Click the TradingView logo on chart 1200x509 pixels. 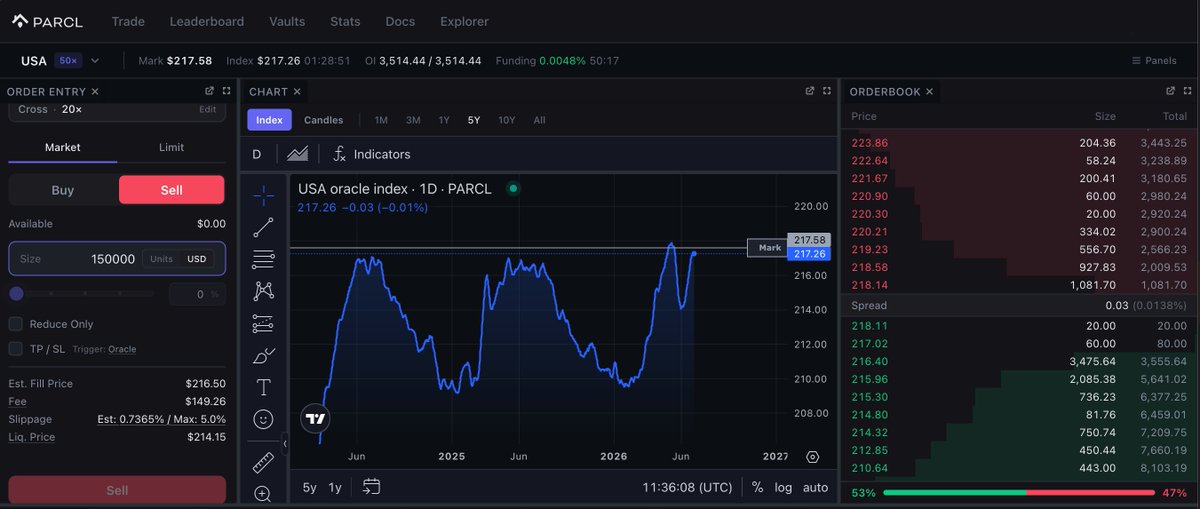tap(315, 419)
